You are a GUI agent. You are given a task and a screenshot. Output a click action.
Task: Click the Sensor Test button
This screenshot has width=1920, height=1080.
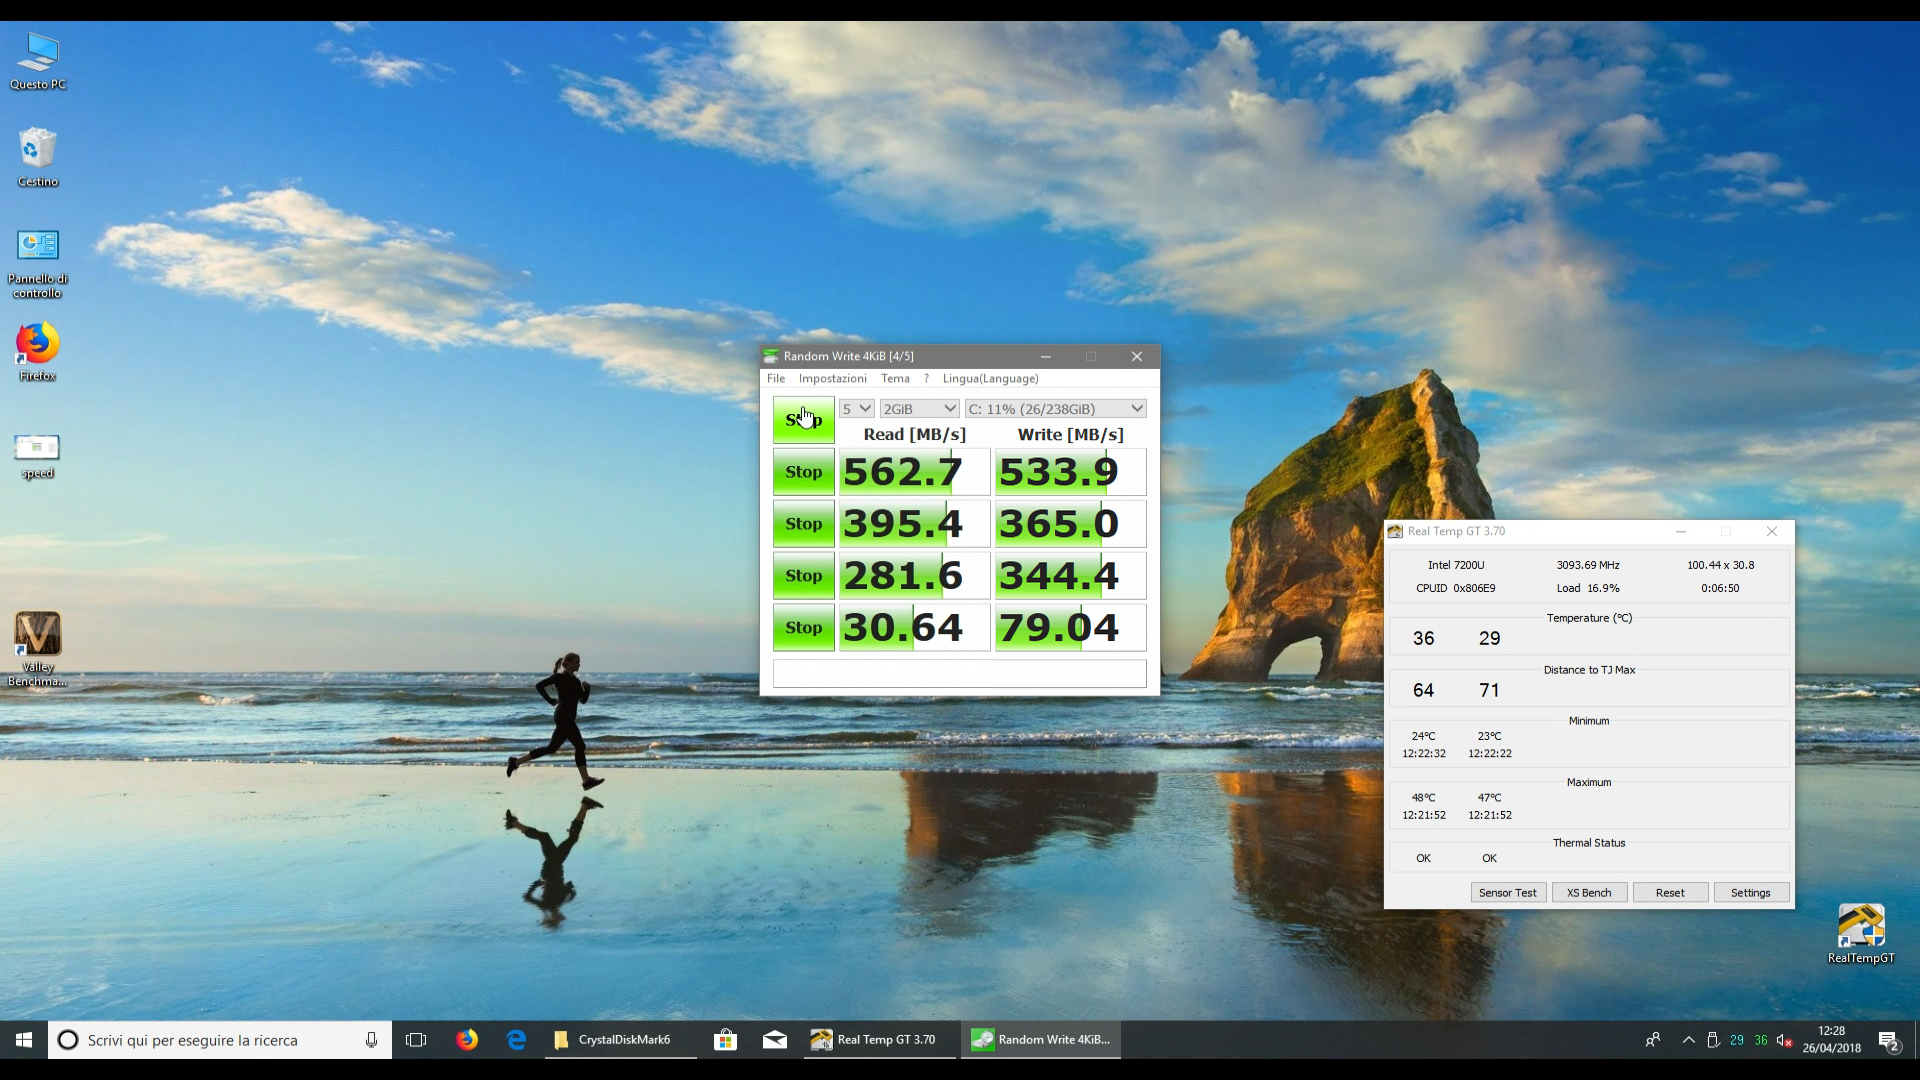pyautogui.click(x=1507, y=893)
